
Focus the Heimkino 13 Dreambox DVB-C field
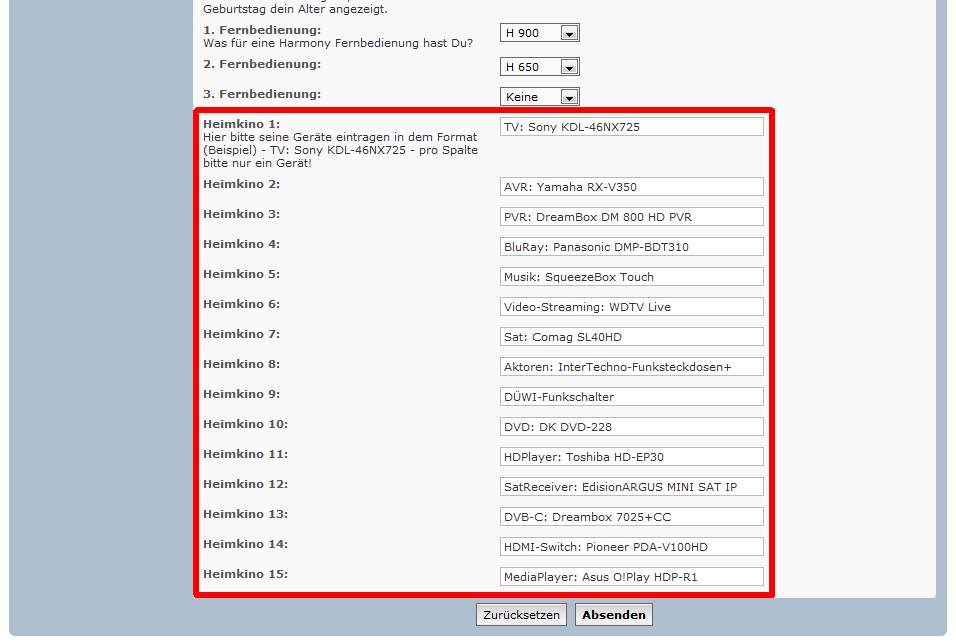tap(632, 517)
